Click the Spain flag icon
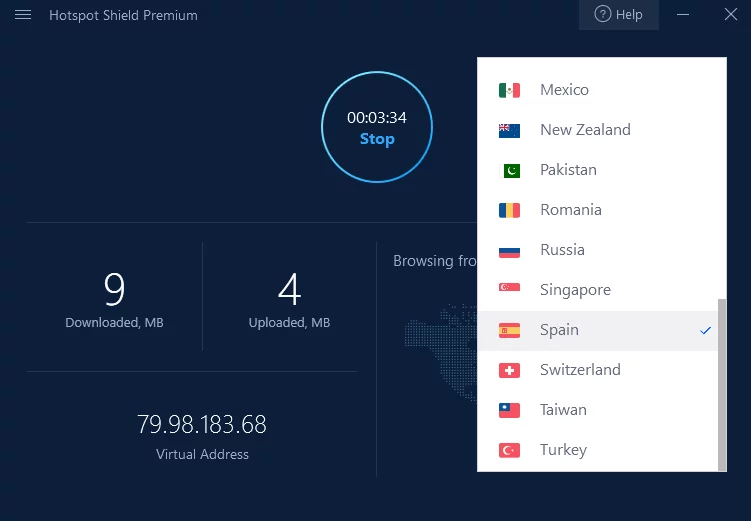751x521 pixels. click(509, 330)
